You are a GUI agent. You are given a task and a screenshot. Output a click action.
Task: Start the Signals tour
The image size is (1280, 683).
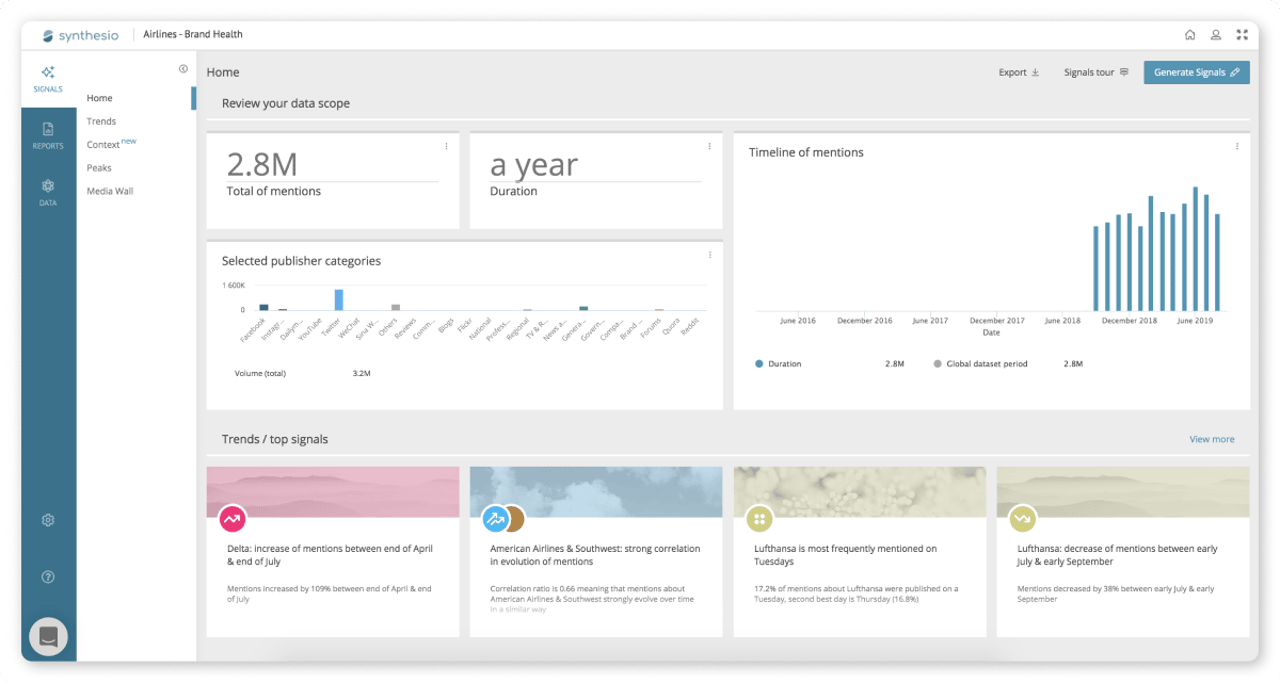[x=1096, y=72]
